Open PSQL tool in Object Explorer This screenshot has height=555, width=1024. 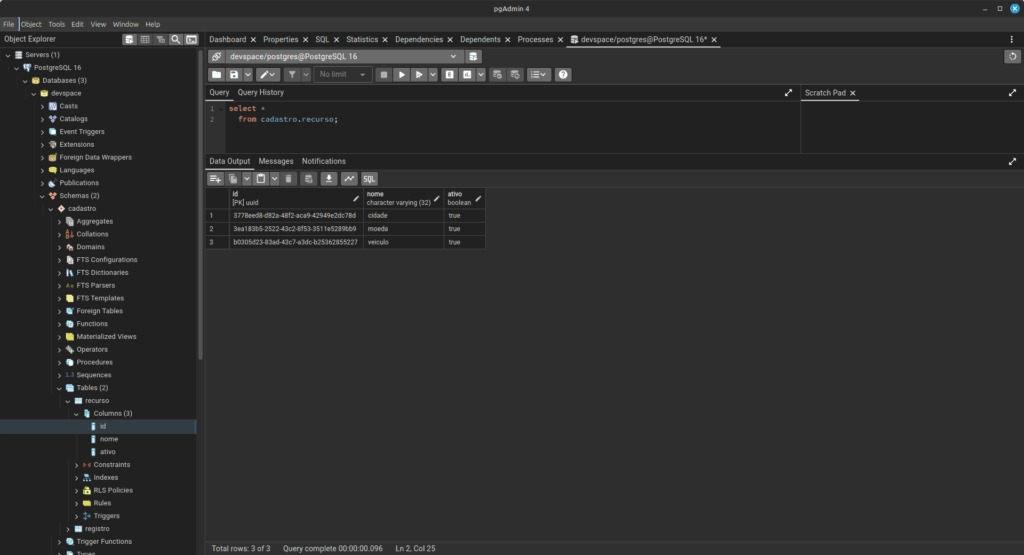click(x=191, y=40)
